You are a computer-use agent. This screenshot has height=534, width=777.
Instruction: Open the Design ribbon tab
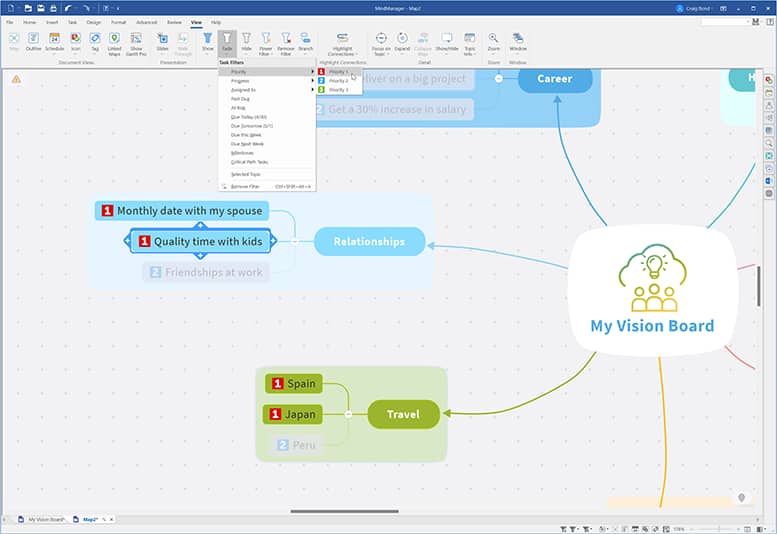[x=94, y=22]
